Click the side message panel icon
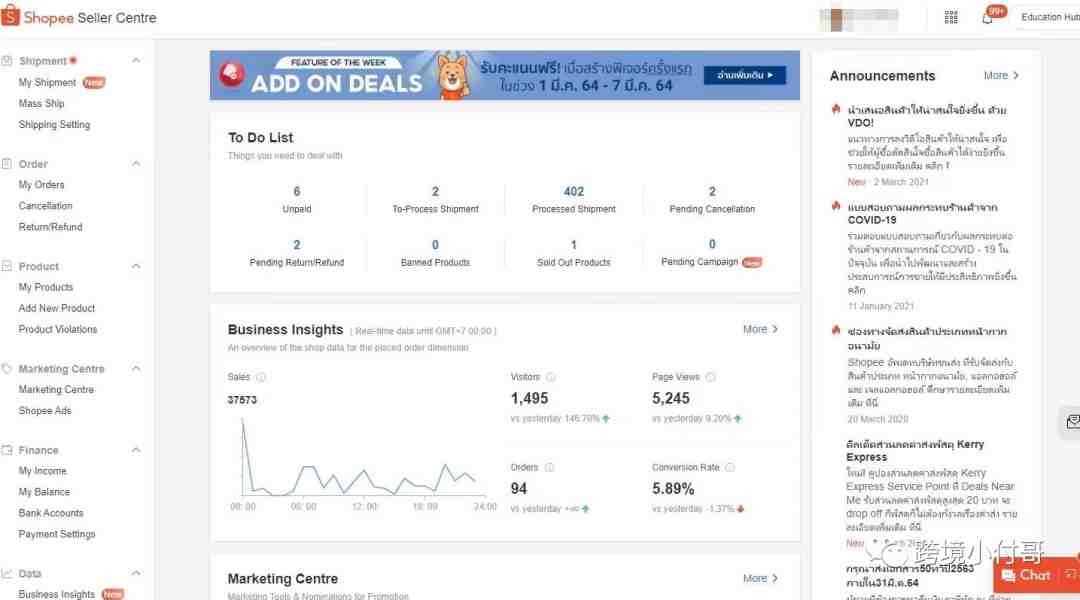Image resolution: width=1080 pixels, height=600 pixels. 1072,422
